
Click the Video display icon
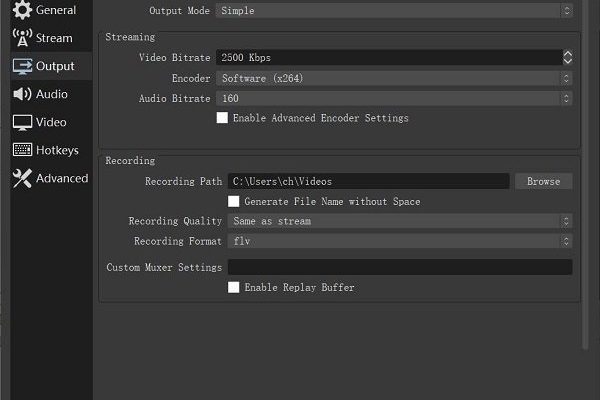click(x=22, y=122)
